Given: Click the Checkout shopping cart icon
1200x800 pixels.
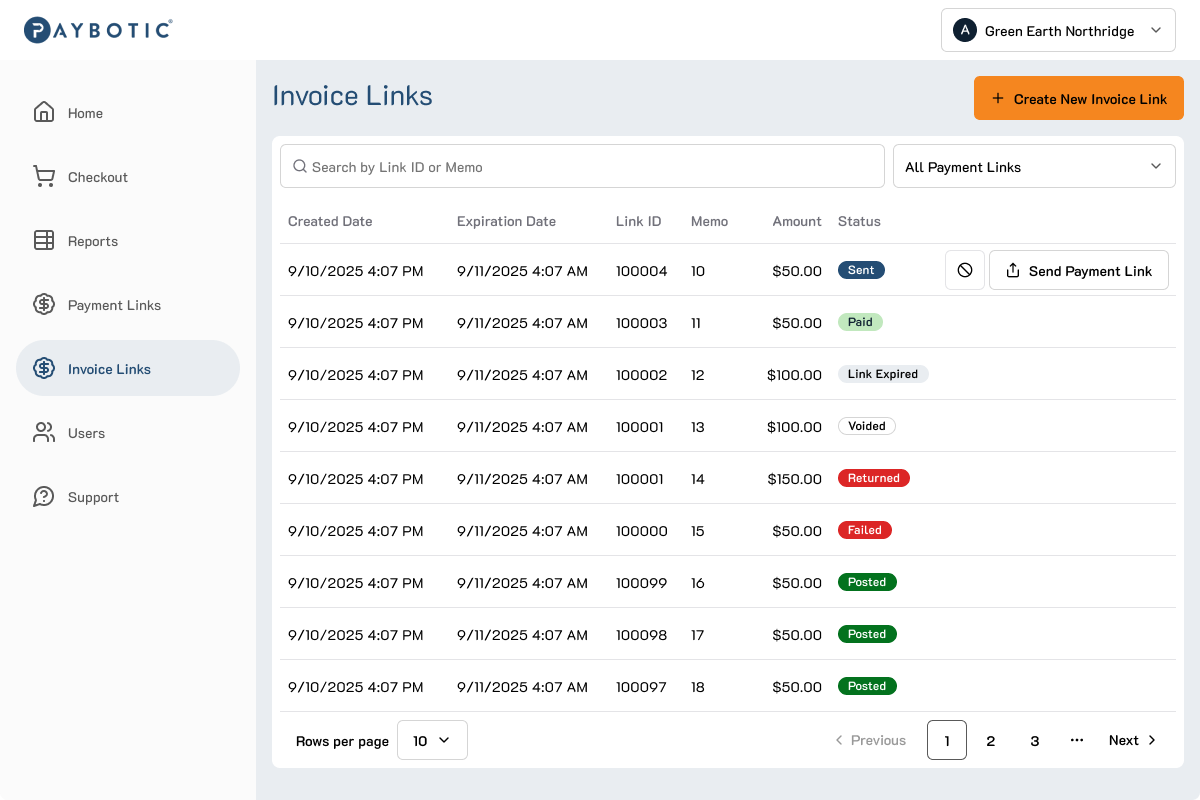Looking at the screenshot, I should click(44, 177).
